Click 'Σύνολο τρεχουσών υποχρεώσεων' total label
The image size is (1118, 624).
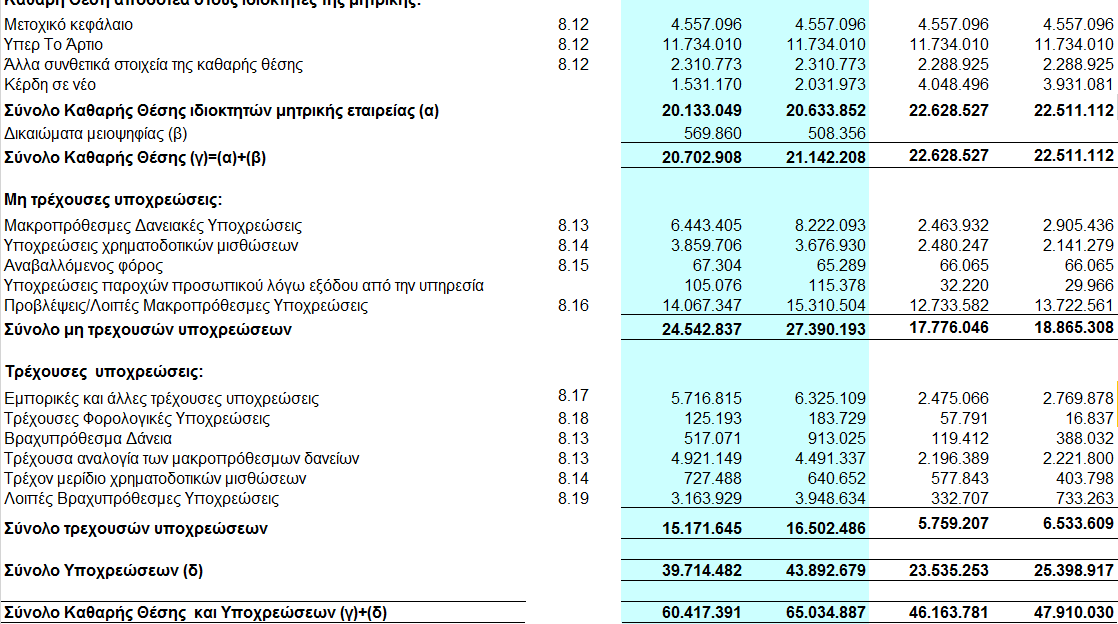(x=136, y=529)
